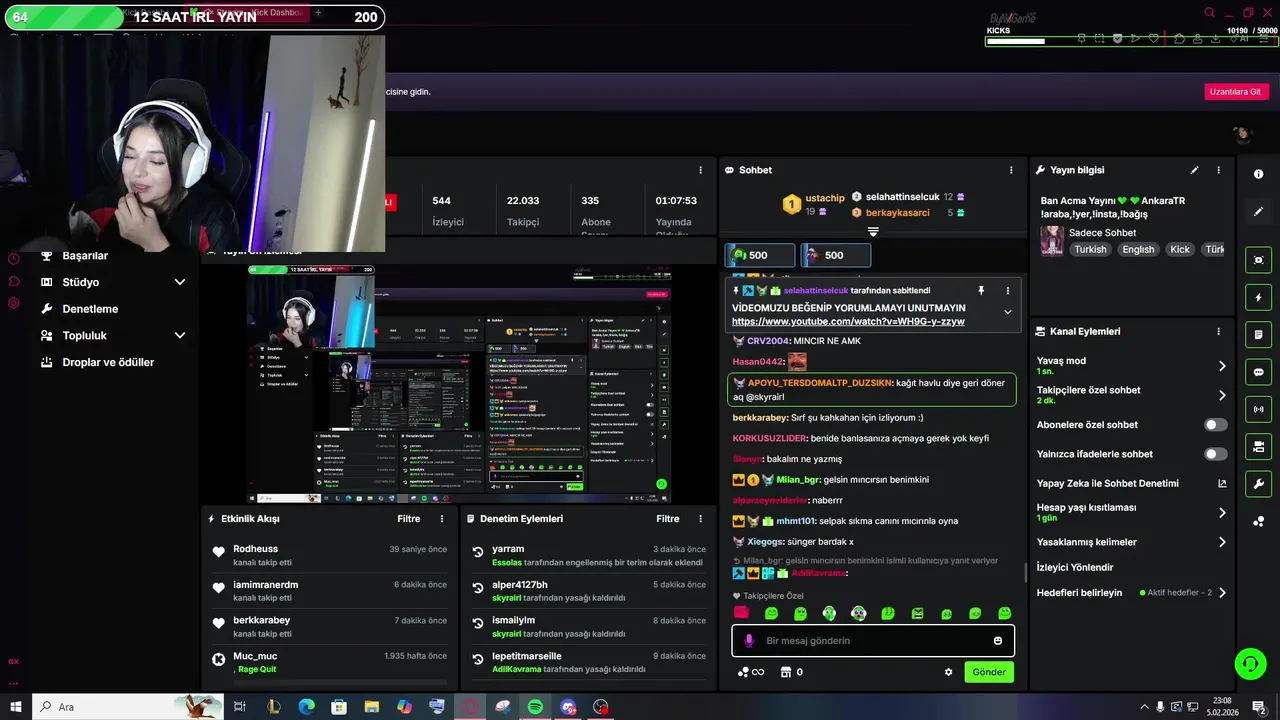Image resolution: width=1280 pixels, height=720 pixels.
Task: Click the Bir mesaj gönderin input field
Action: [872, 641]
